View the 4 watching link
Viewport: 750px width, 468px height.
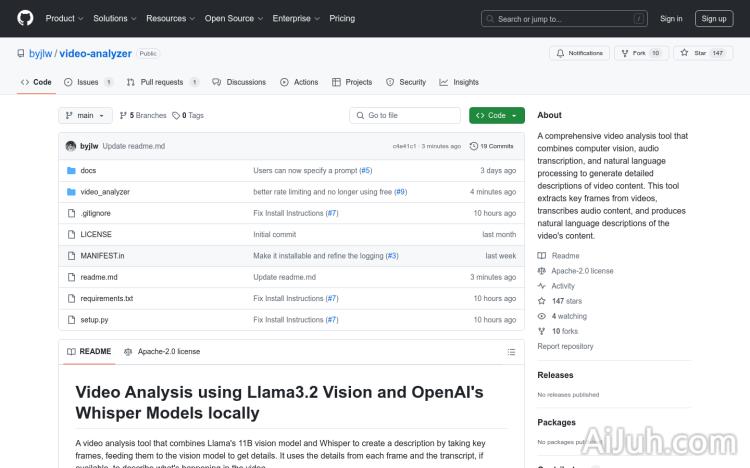click(562, 316)
